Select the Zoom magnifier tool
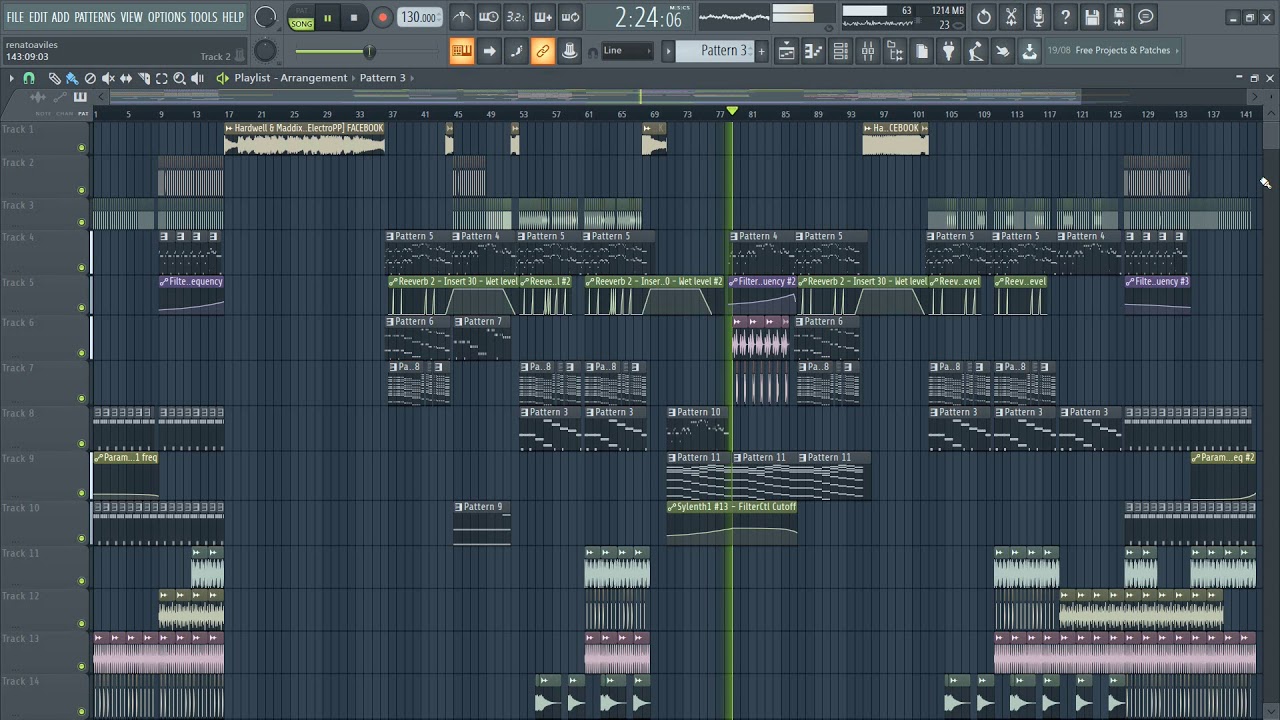Viewport: 1280px width, 720px height. coord(180,78)
